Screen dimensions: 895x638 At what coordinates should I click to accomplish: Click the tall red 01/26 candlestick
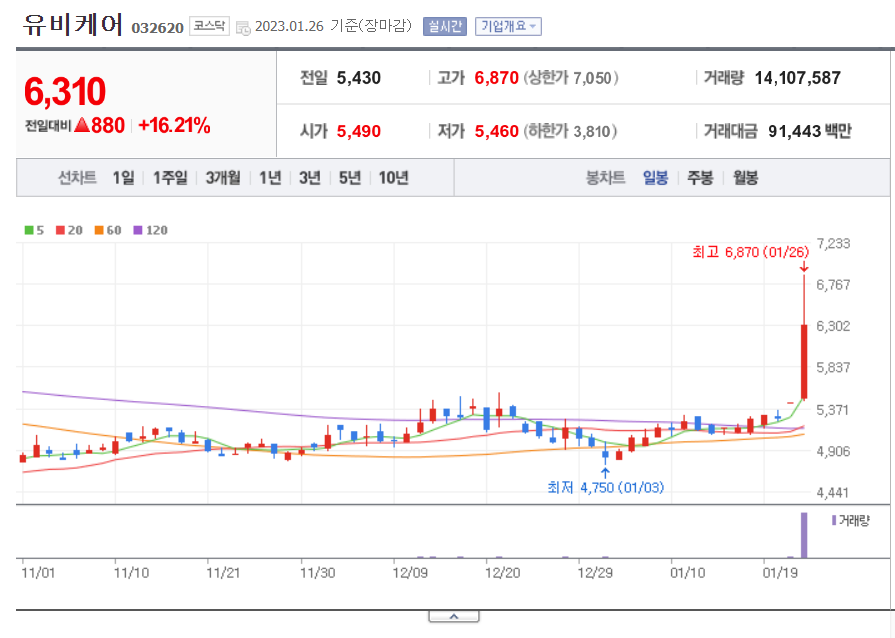click(x=804, y=361)
